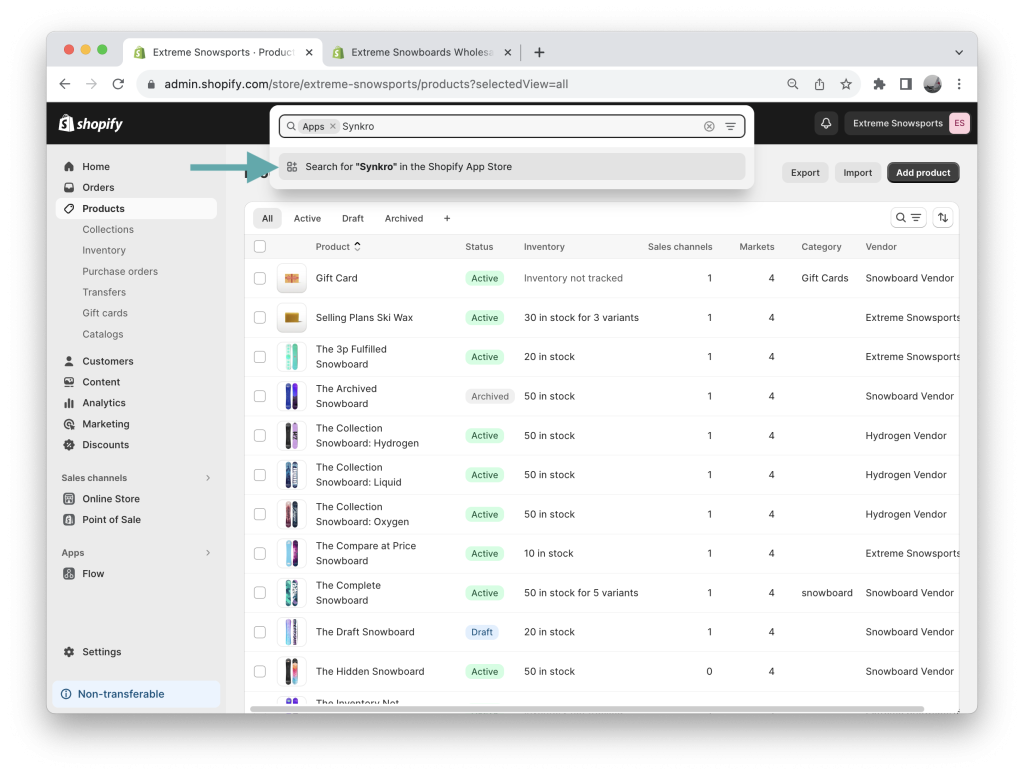Open The Hidden Snowboard product
Viewport: 1024px width, 774px height.
tap(370, 671)
